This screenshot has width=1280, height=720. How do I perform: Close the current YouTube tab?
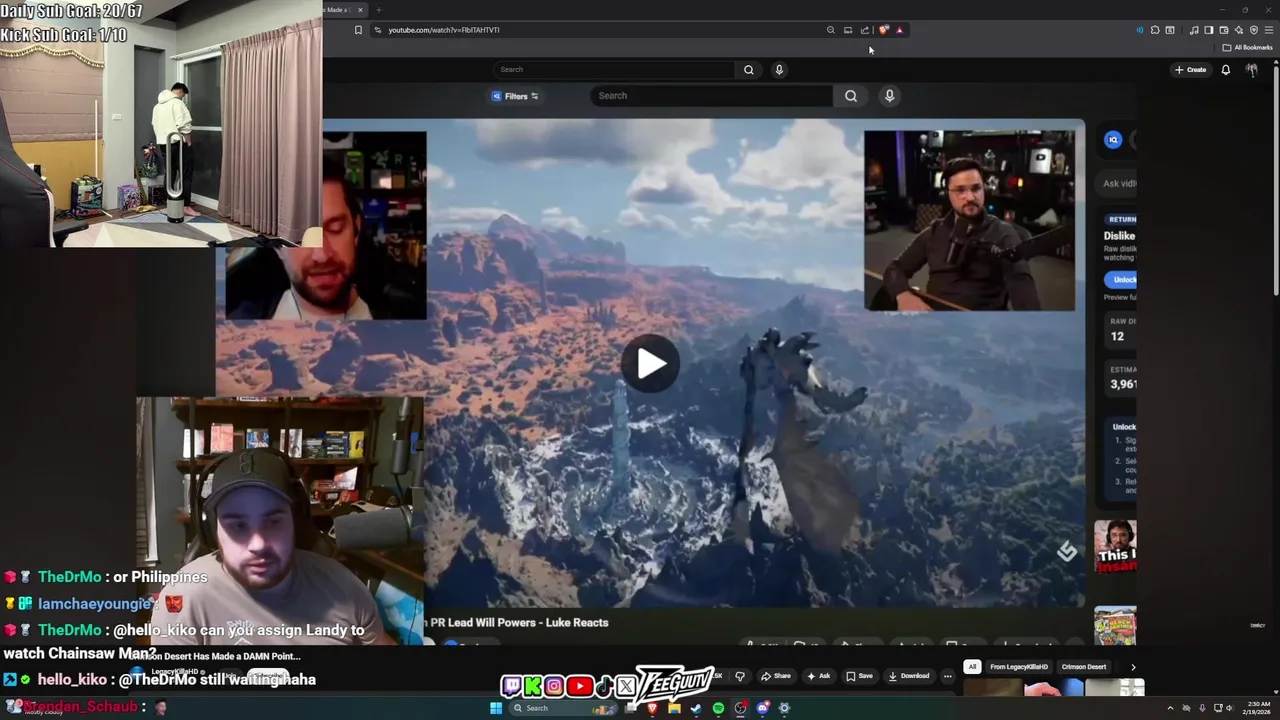360,10
